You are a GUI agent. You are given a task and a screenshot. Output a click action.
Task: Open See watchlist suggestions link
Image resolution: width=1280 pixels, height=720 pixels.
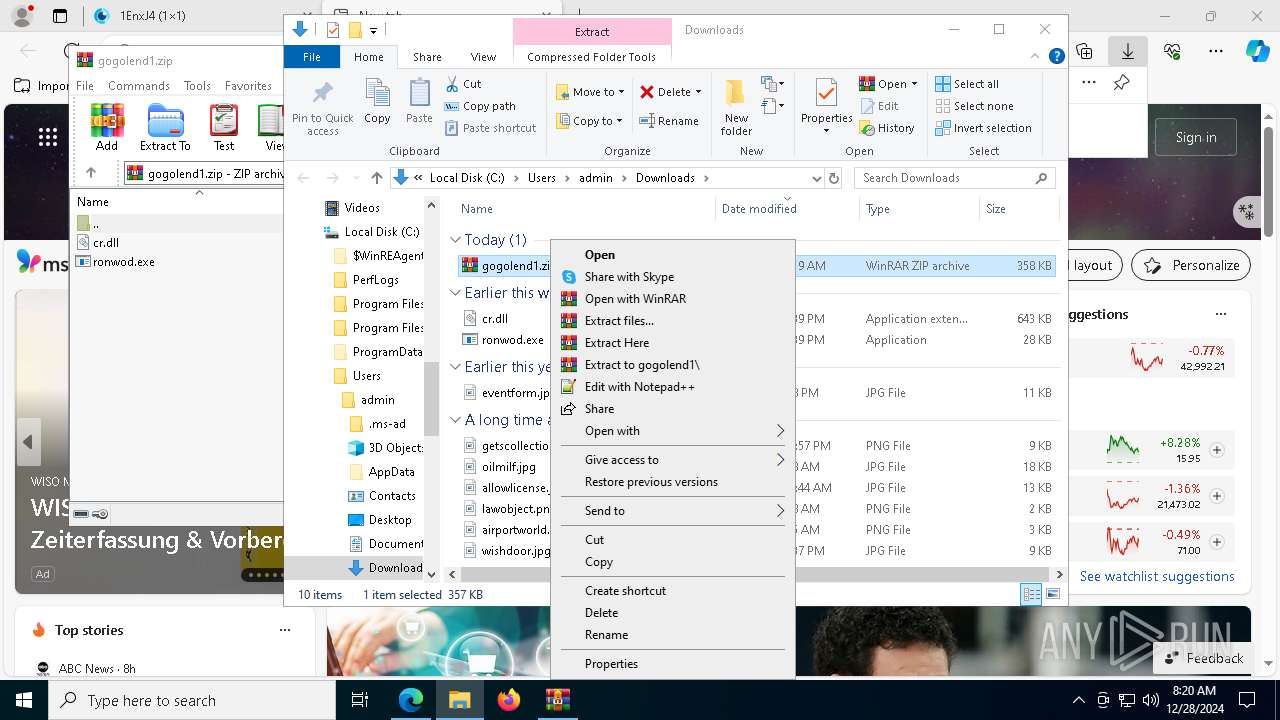click(1157, 576)
